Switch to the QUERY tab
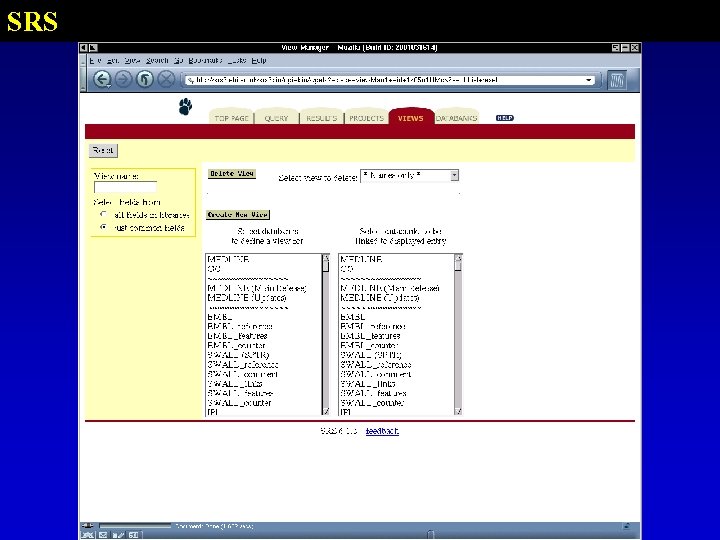Image resolution: width=720 pixels, height=540 pixels. tap(276, 118)
